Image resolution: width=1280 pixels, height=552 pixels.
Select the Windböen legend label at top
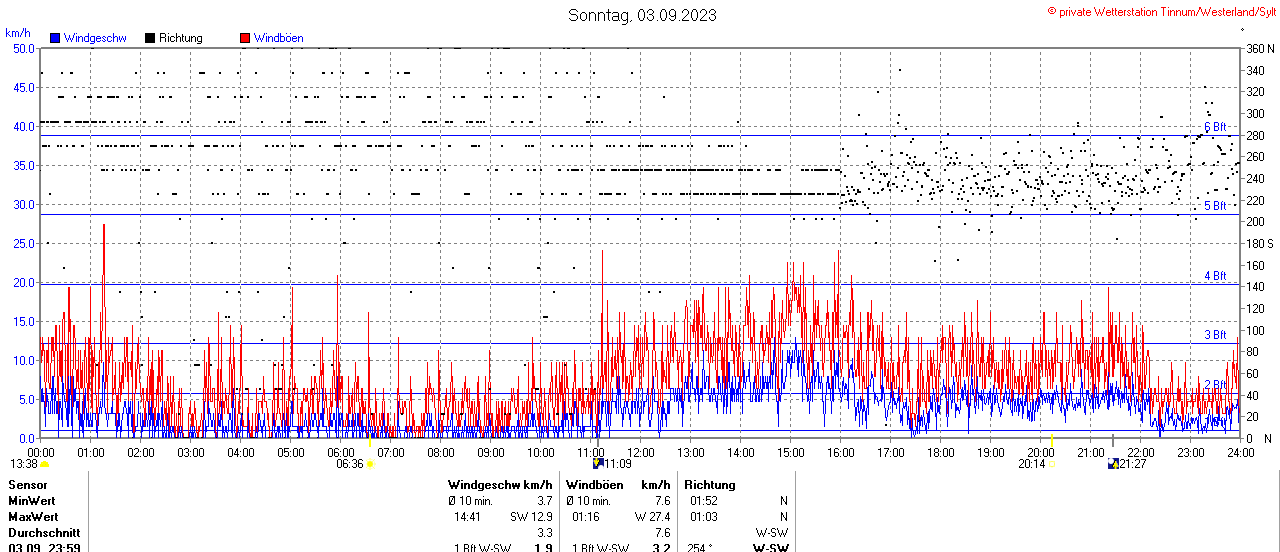279,38
